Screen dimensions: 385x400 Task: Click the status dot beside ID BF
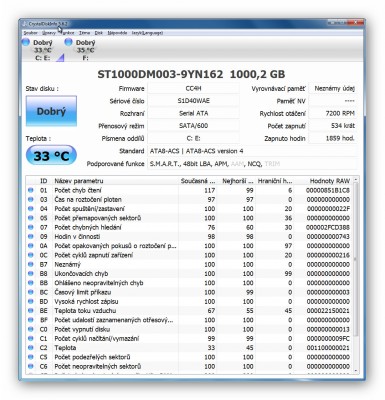tap(31, 320)
